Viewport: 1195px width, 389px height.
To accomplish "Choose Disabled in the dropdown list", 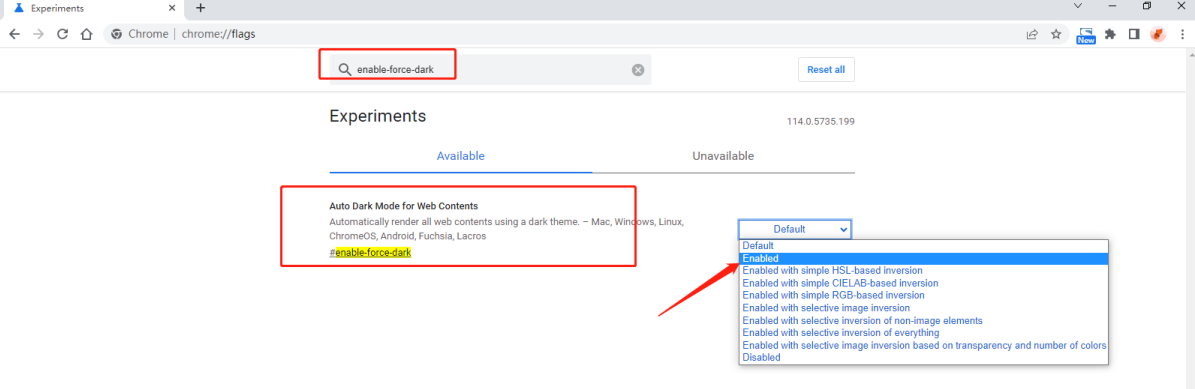I will [x=924, y=358].
